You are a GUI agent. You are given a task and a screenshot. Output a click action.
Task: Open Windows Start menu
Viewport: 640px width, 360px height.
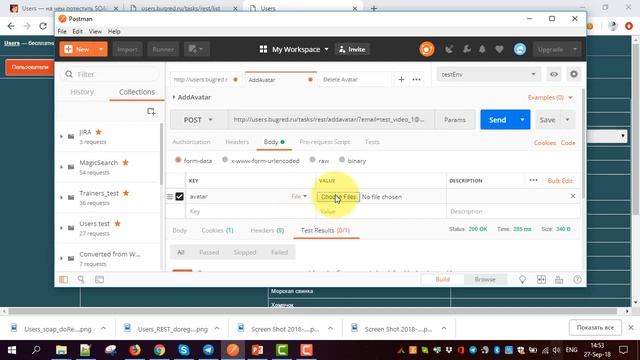click(x=12, y=350)
